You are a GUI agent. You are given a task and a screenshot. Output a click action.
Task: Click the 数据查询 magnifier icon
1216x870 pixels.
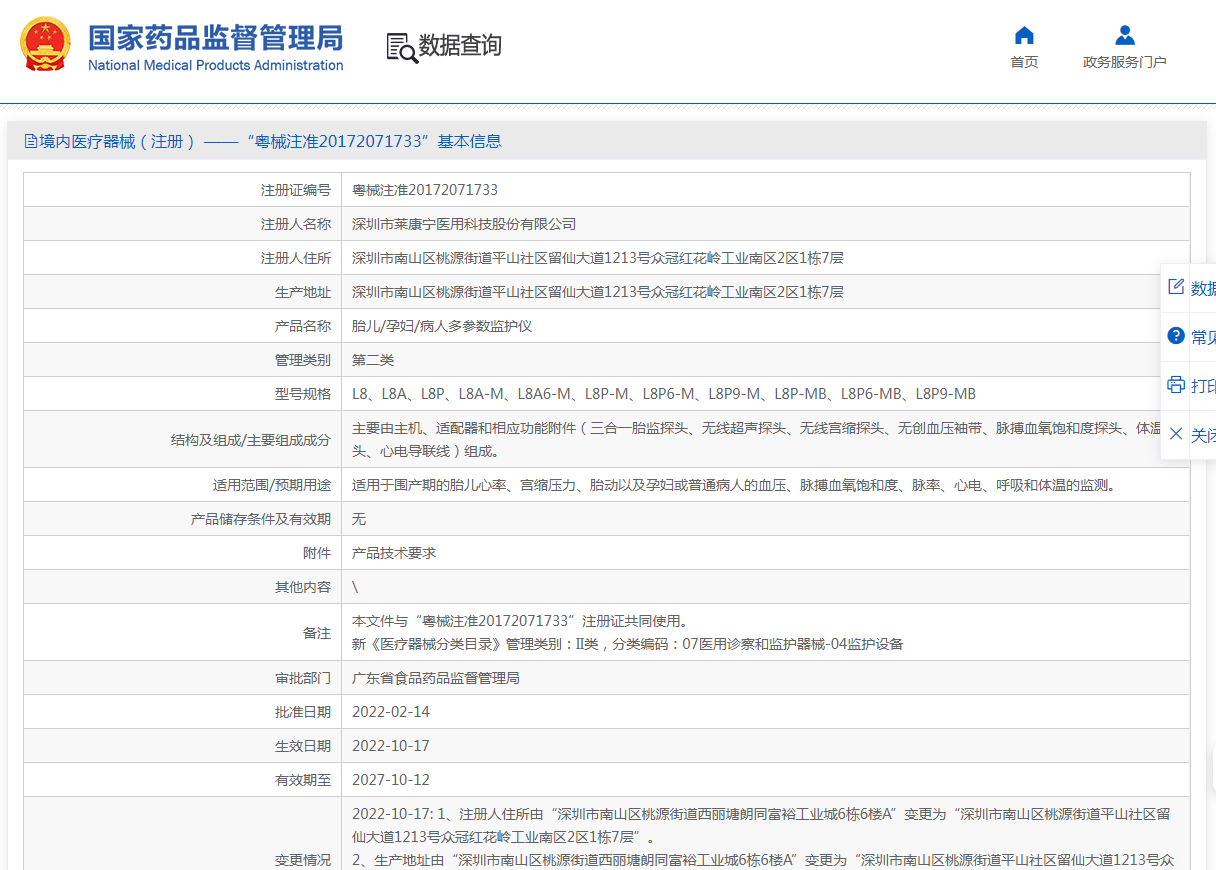click(x=402, y=47)
